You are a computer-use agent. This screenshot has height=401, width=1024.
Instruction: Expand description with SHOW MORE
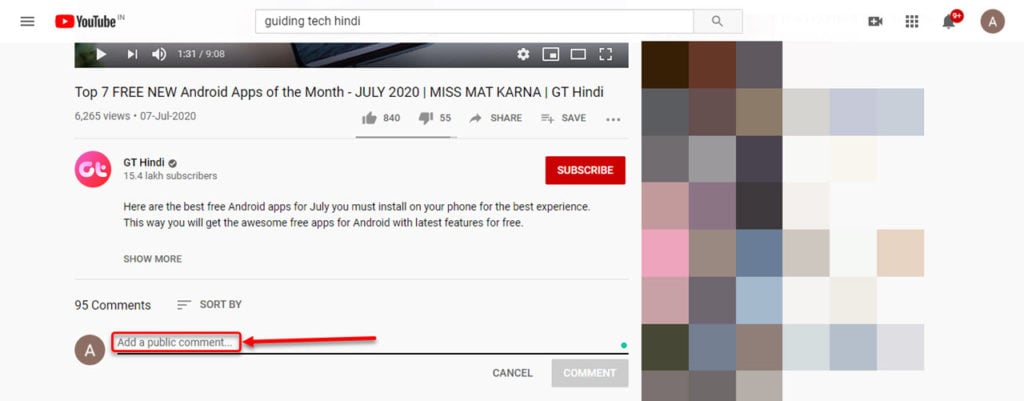153,259
